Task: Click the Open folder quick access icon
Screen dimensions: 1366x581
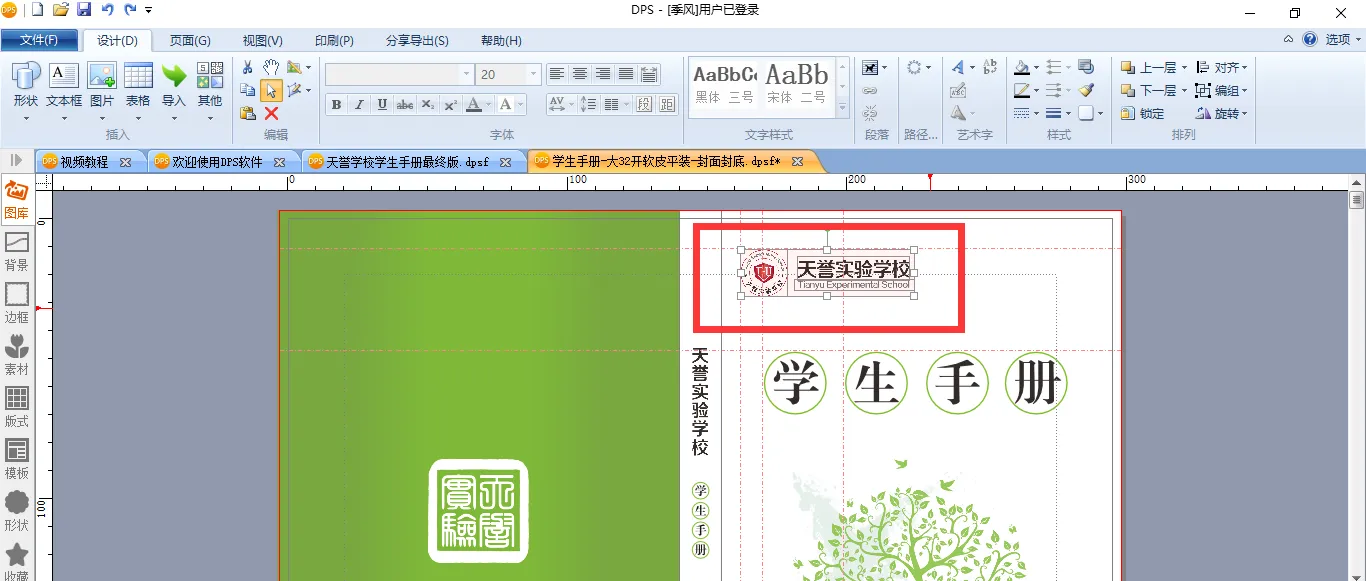Action: pos(61,10)
